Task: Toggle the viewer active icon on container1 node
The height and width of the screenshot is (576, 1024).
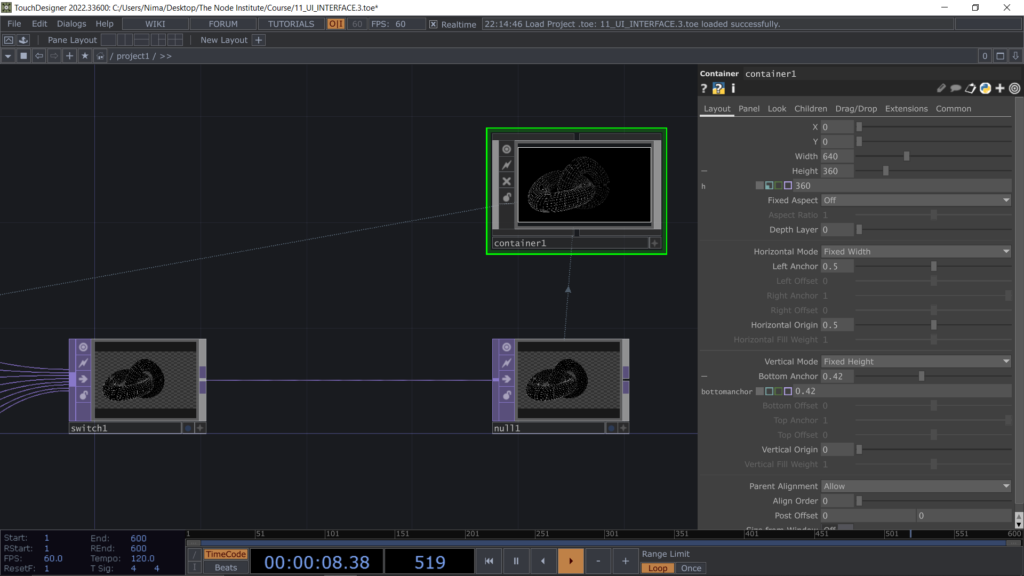Action: (x=507, y=149)
